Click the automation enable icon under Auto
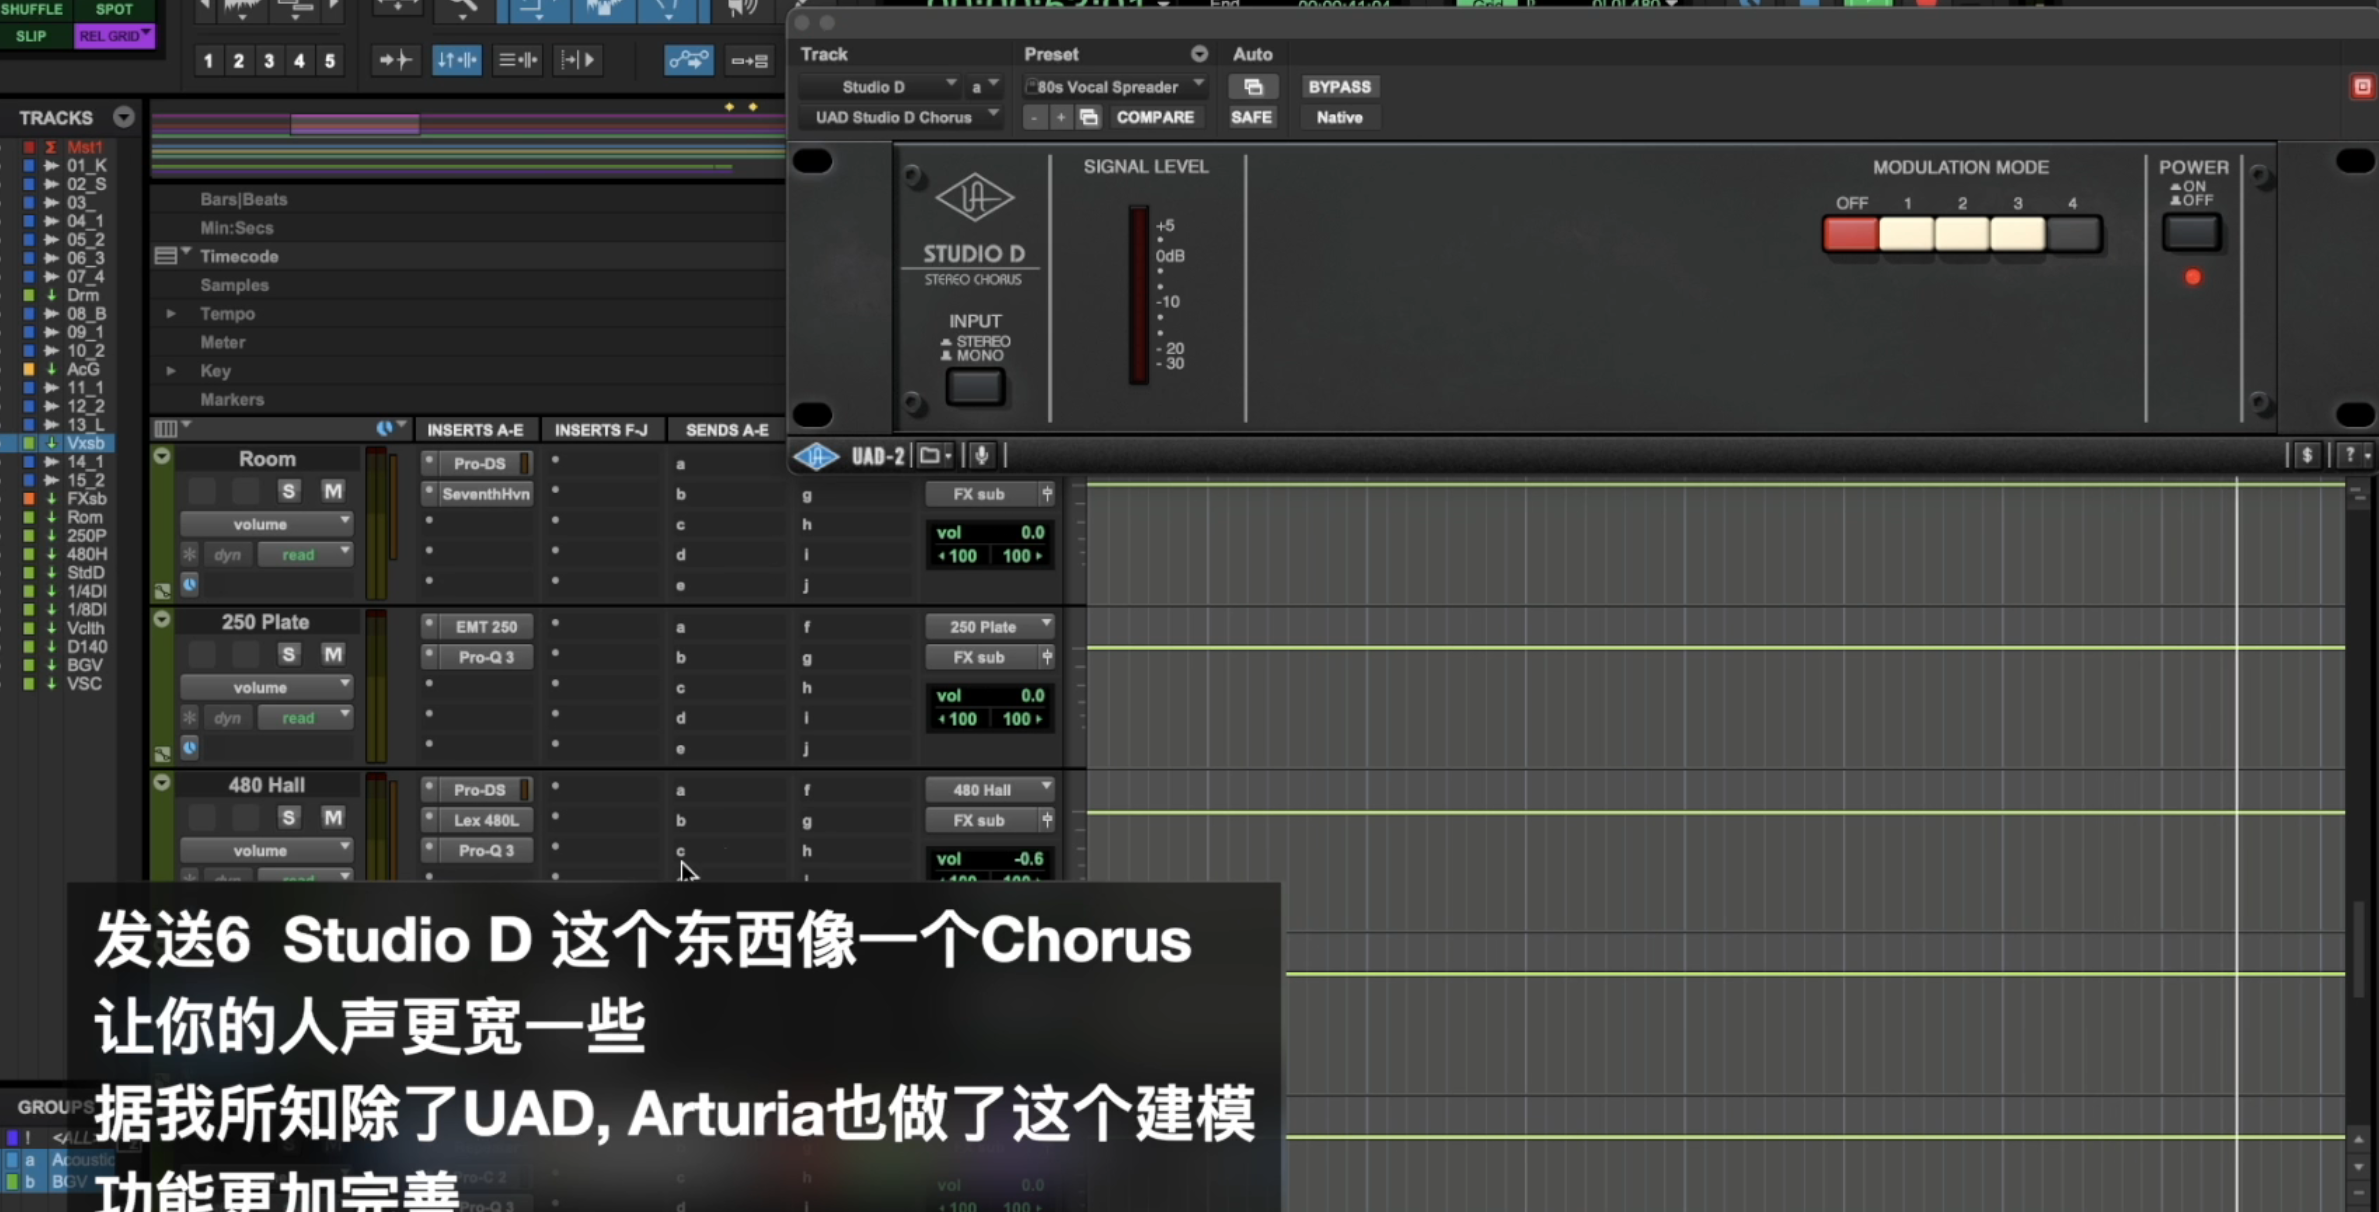2379x1212 pixels. (x=1252, y=87)
